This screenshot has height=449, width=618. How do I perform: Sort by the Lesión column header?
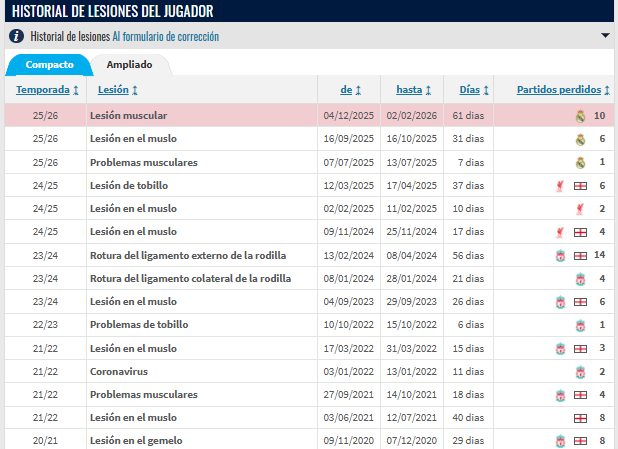113,90
